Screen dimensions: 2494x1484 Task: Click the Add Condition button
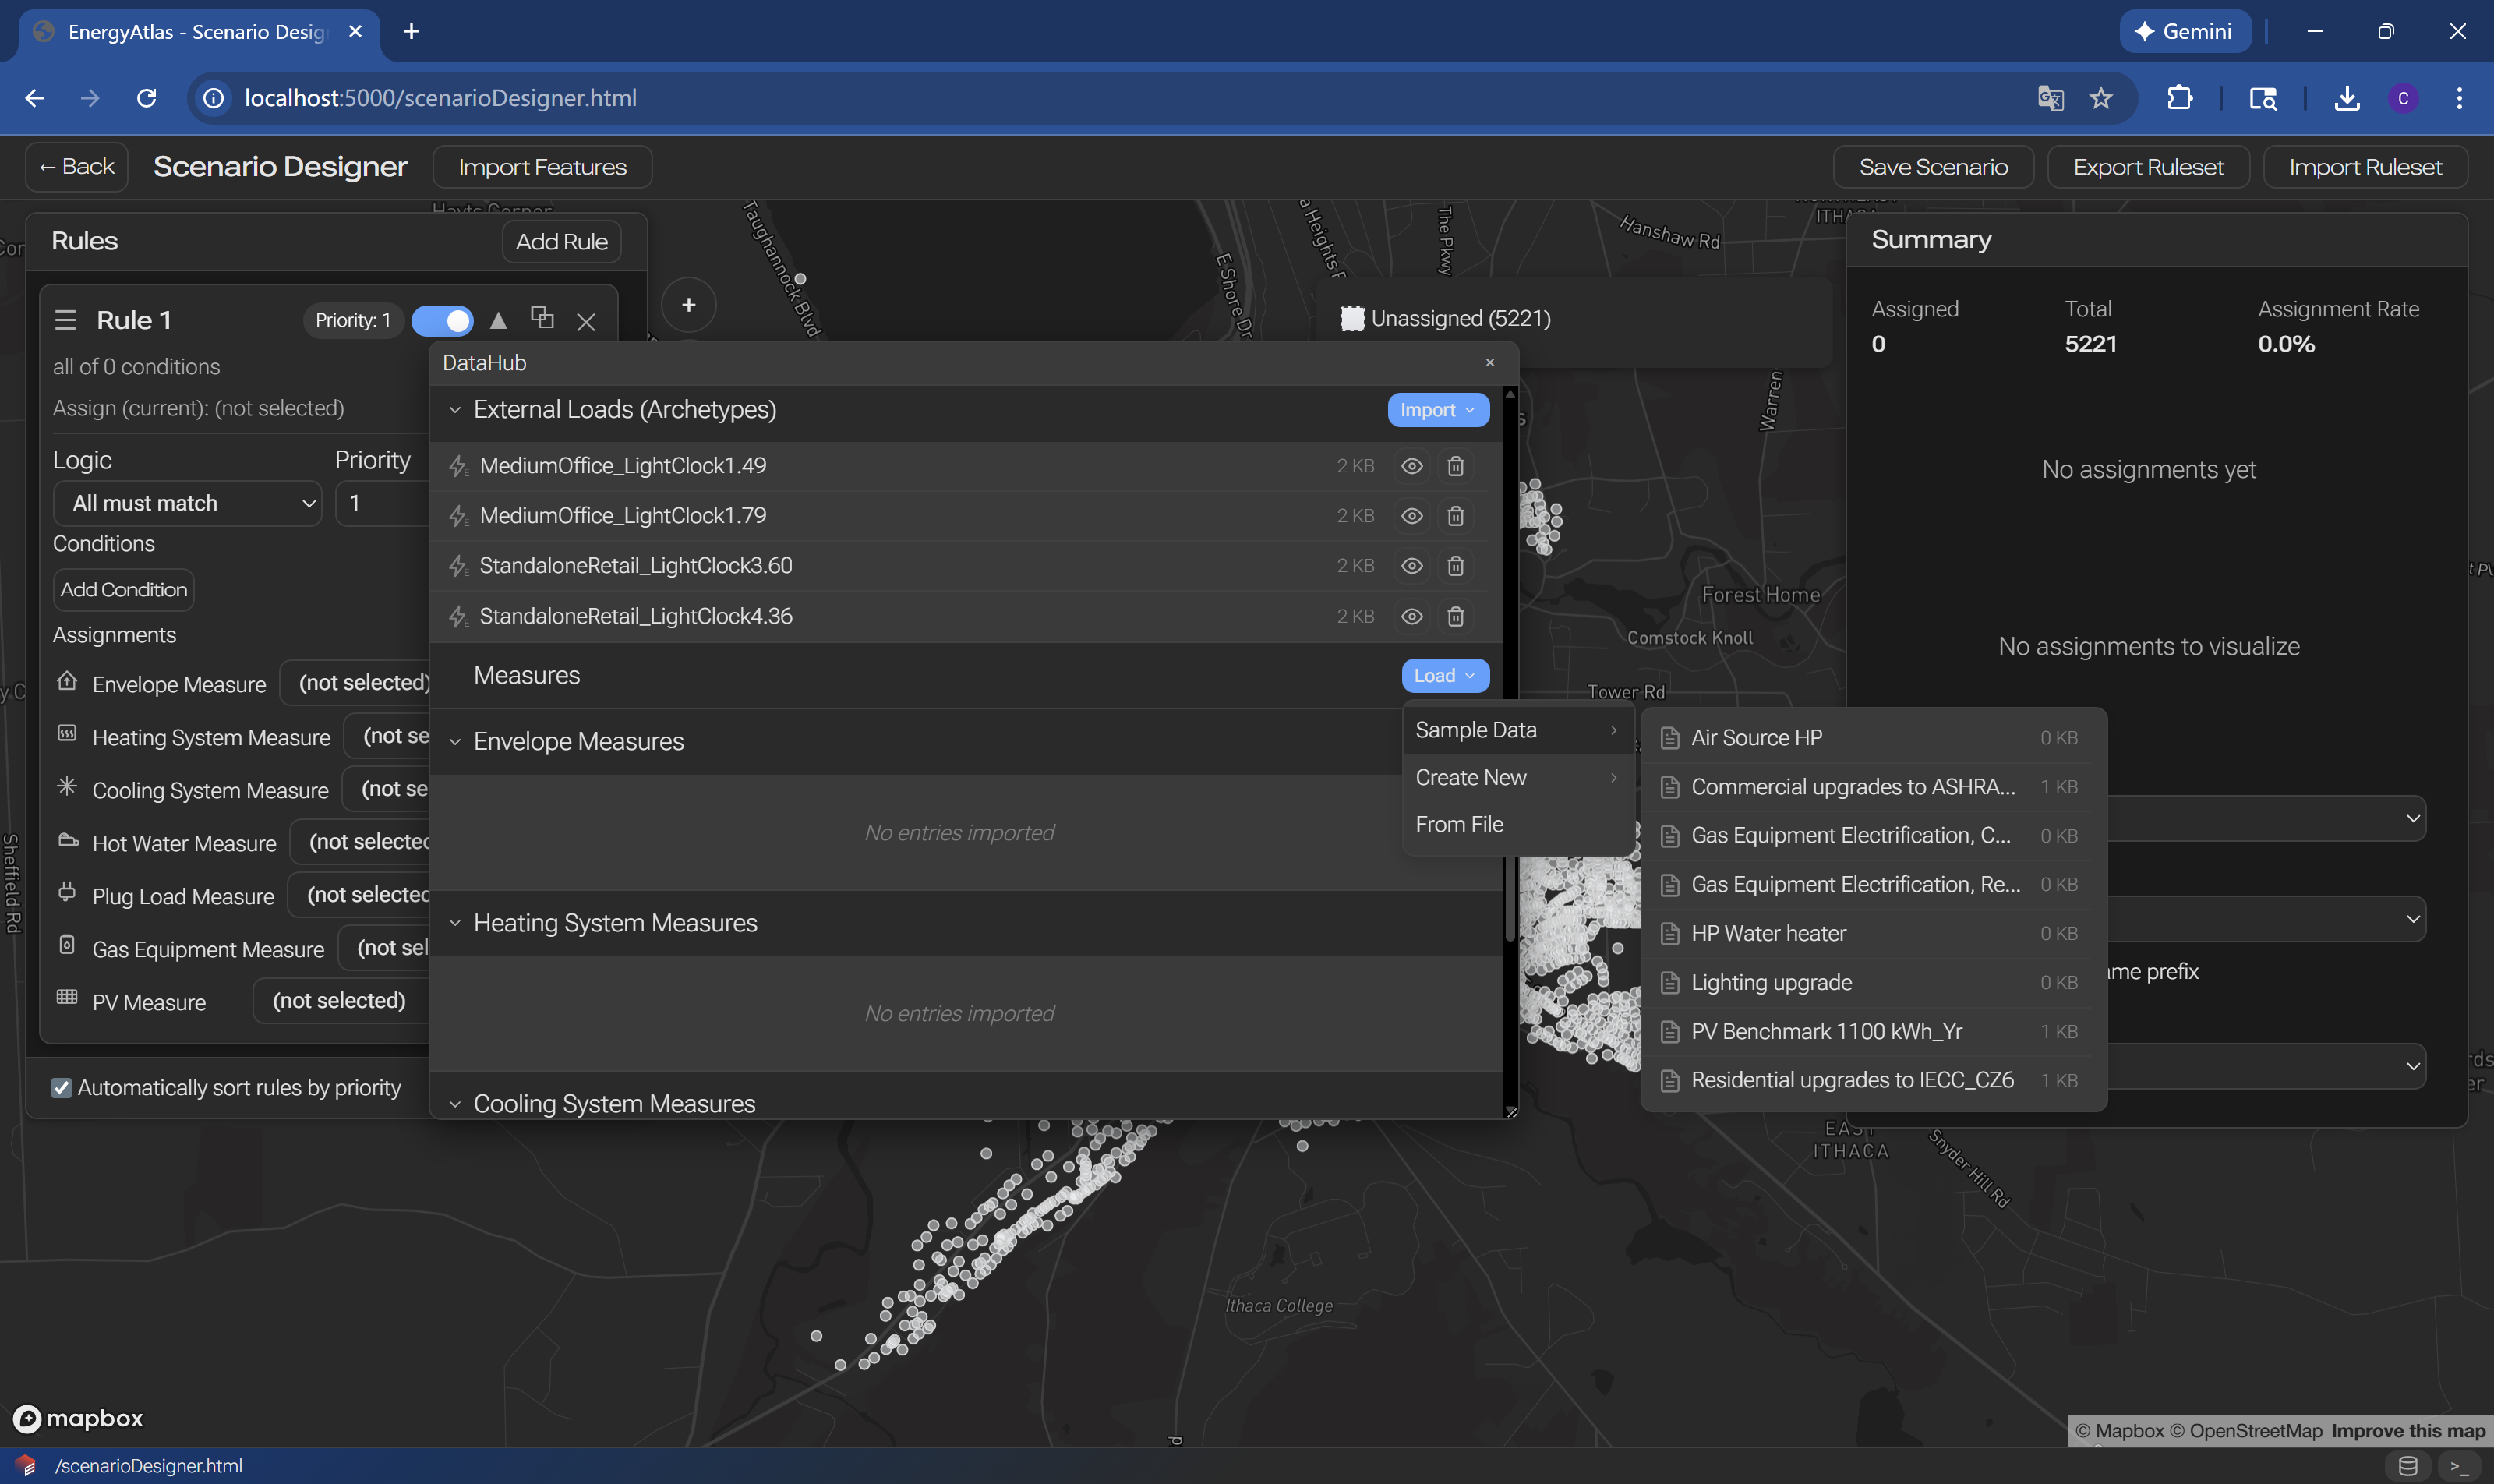point(123,590)
